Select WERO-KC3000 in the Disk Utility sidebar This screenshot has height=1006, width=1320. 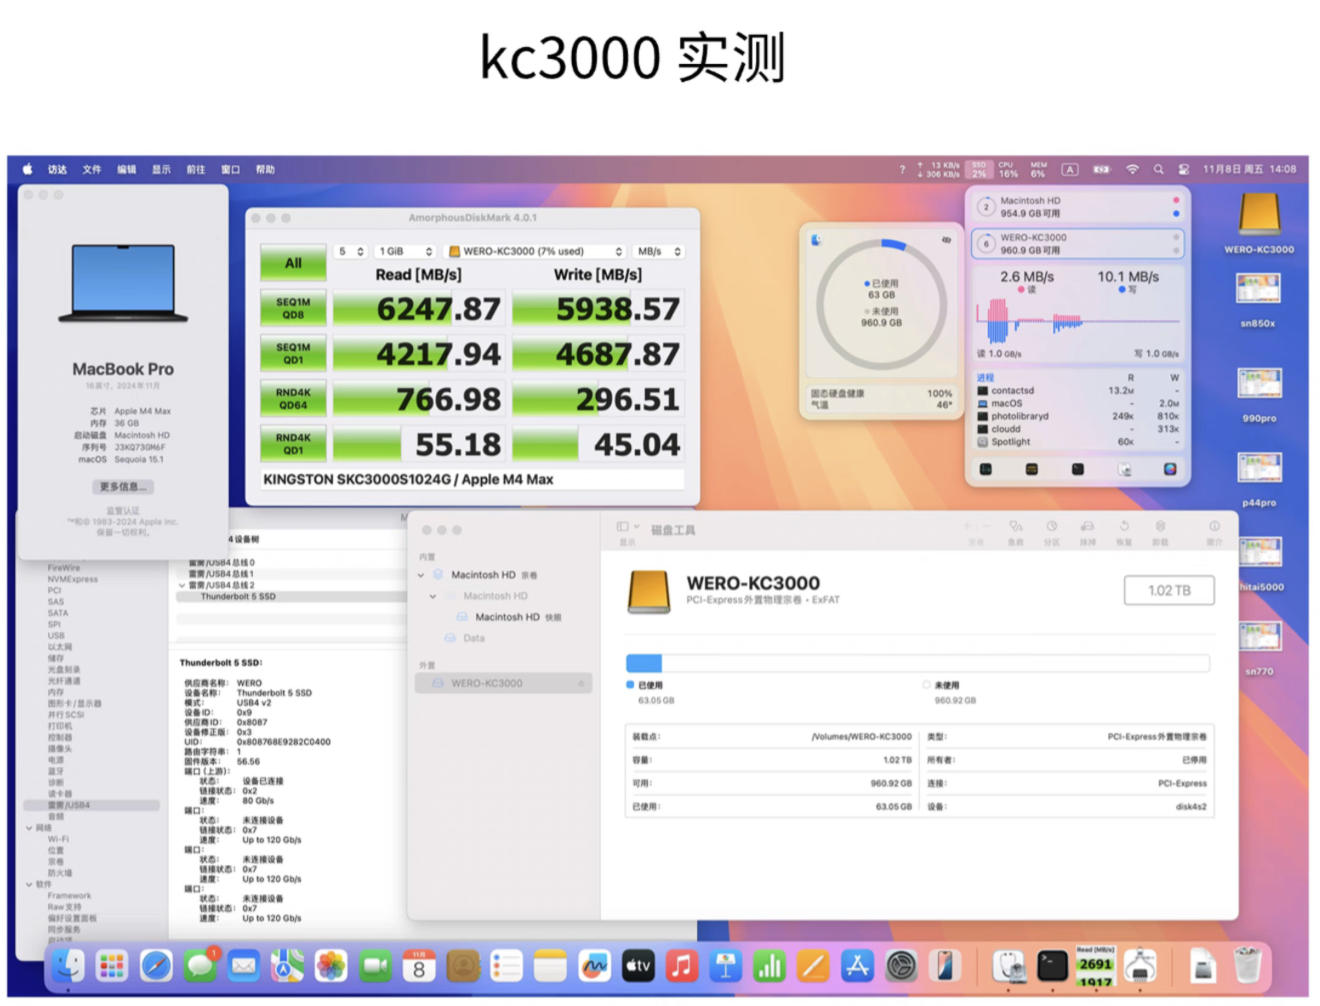tap(503, 684)
